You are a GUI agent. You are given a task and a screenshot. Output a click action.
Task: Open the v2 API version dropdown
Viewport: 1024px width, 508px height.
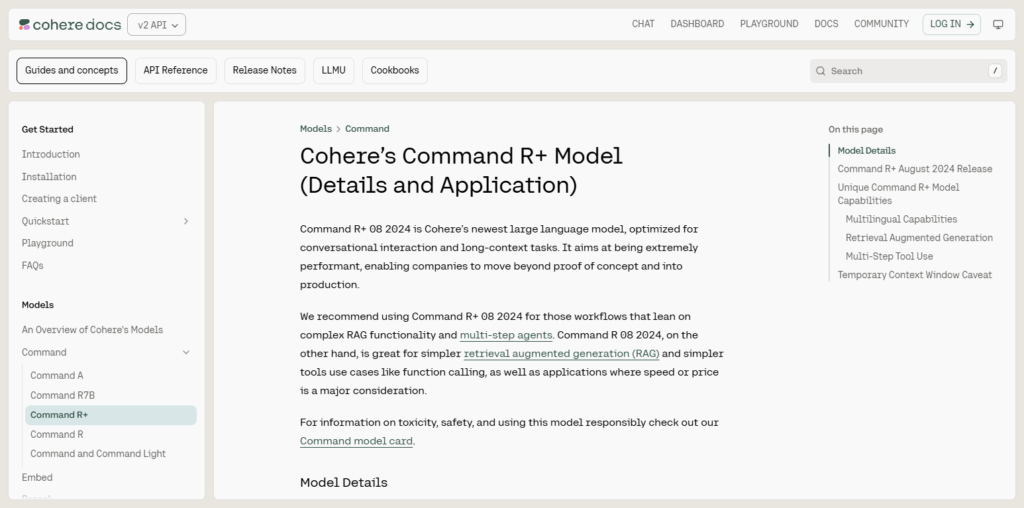[x=157, y=25]
